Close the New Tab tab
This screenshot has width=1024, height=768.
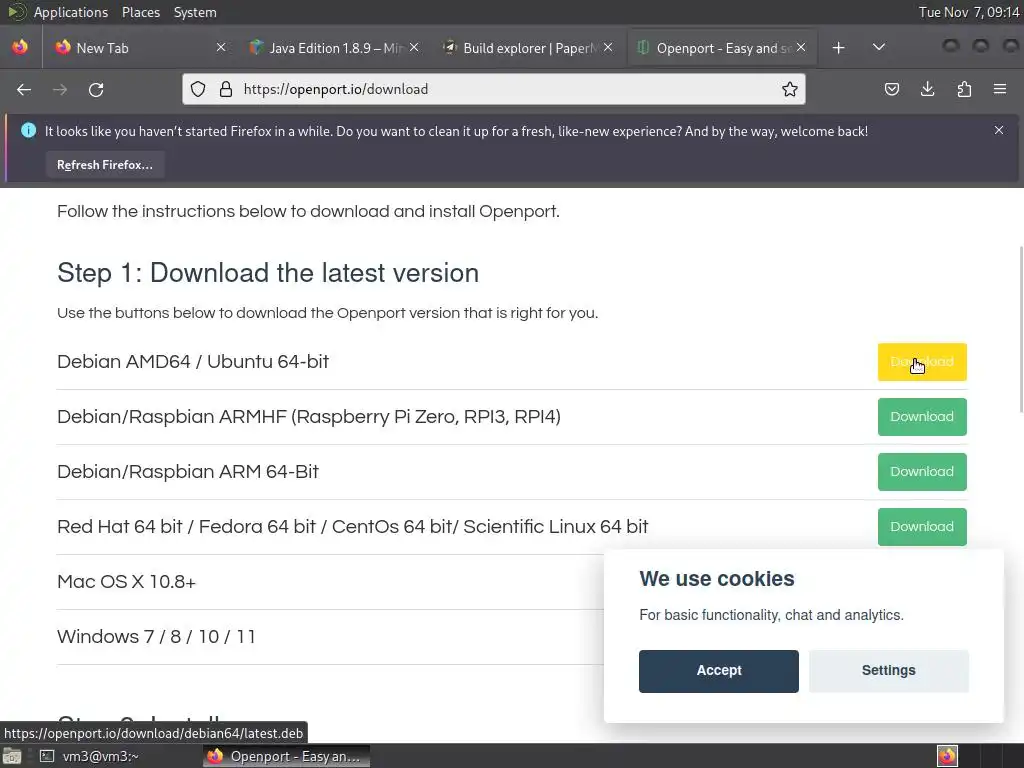(221, 48)
